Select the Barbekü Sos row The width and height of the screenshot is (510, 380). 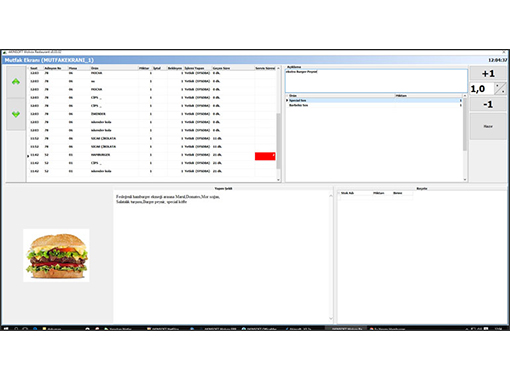click(x=374, y=105)
